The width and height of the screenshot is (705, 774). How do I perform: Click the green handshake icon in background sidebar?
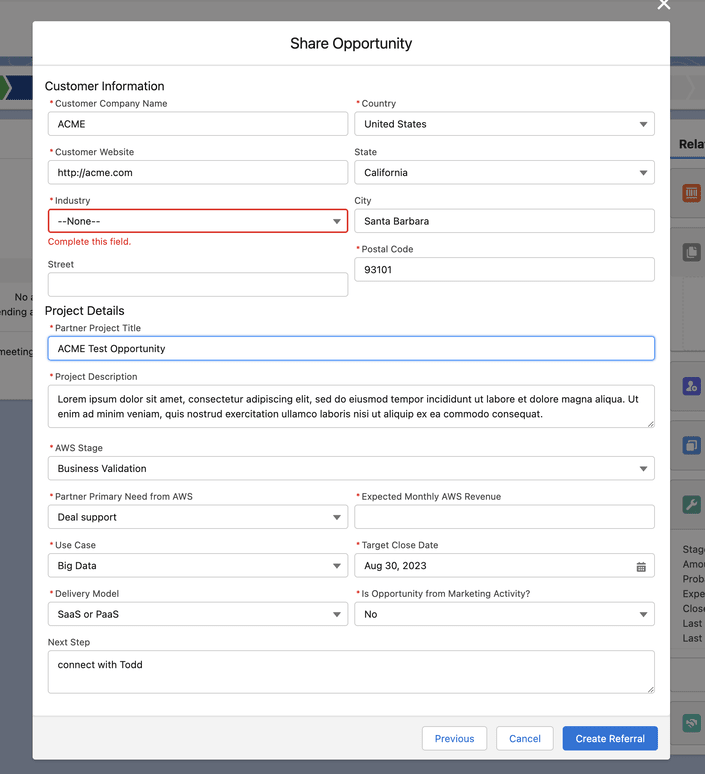click(x=691, y=724)
